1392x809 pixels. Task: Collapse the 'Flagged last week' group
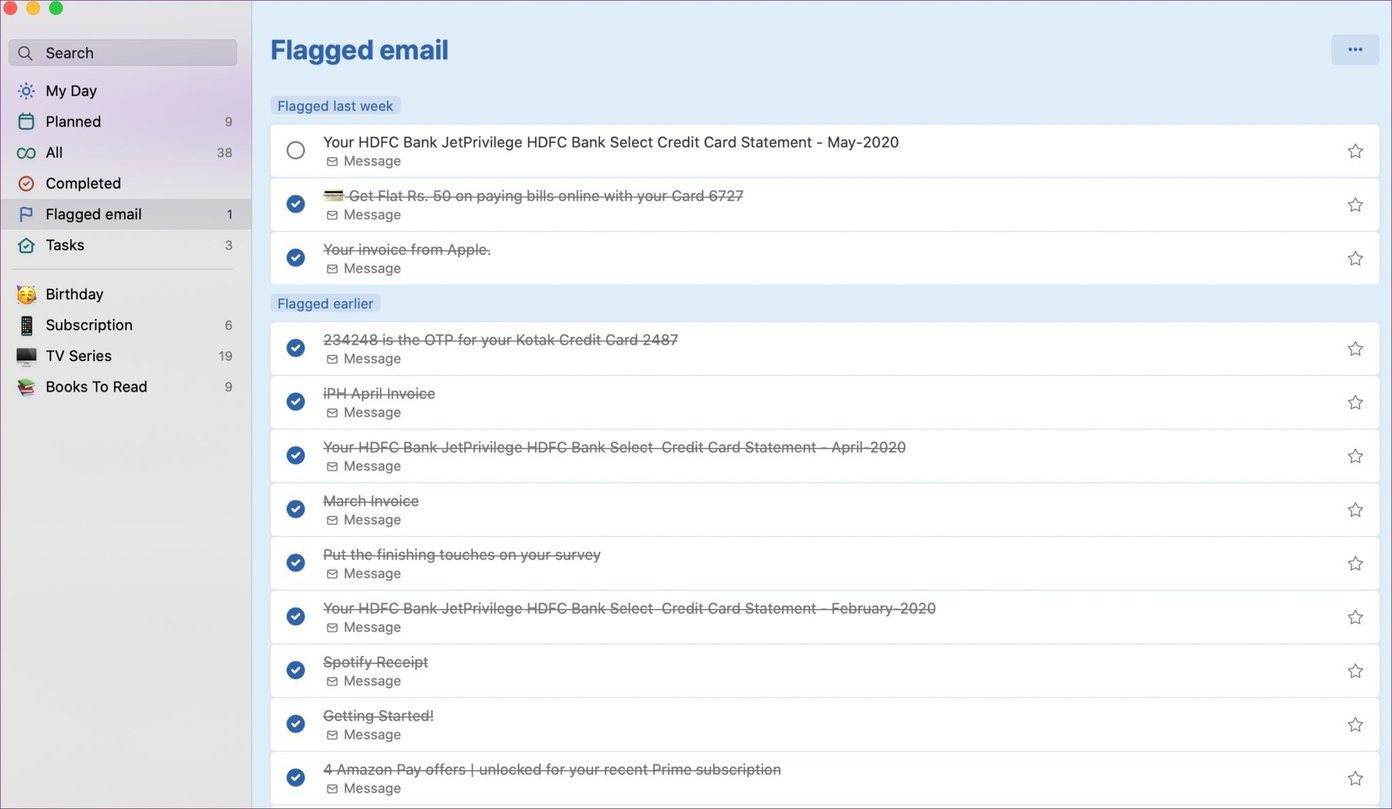click(335, 106)
